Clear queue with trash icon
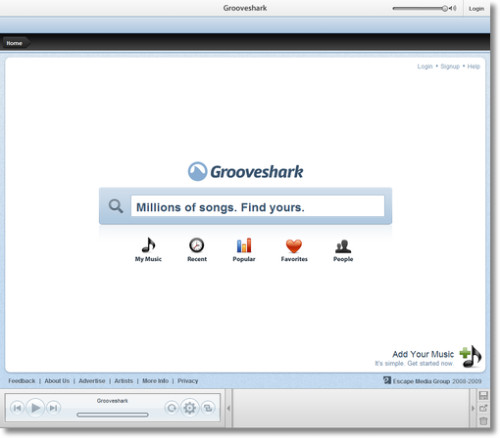 483,421
